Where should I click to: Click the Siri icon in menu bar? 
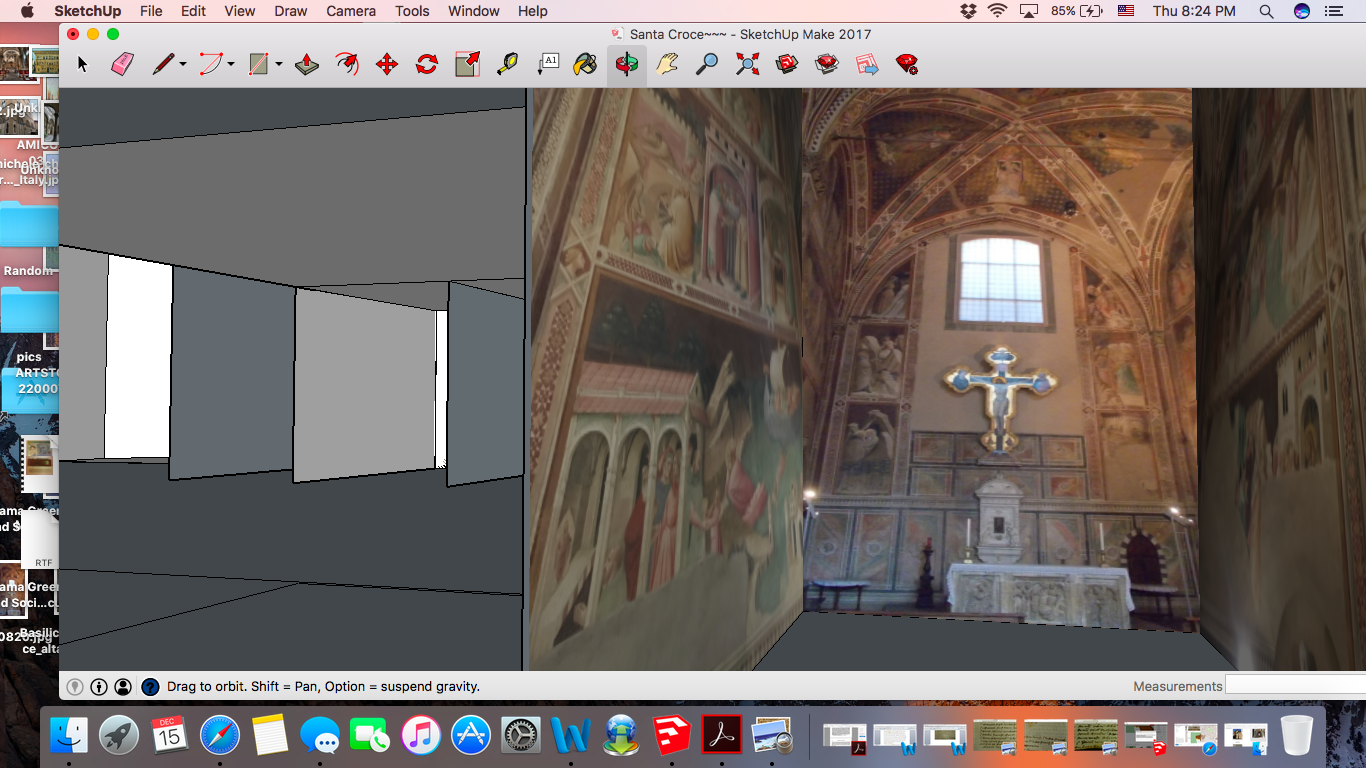point(1301,11)
